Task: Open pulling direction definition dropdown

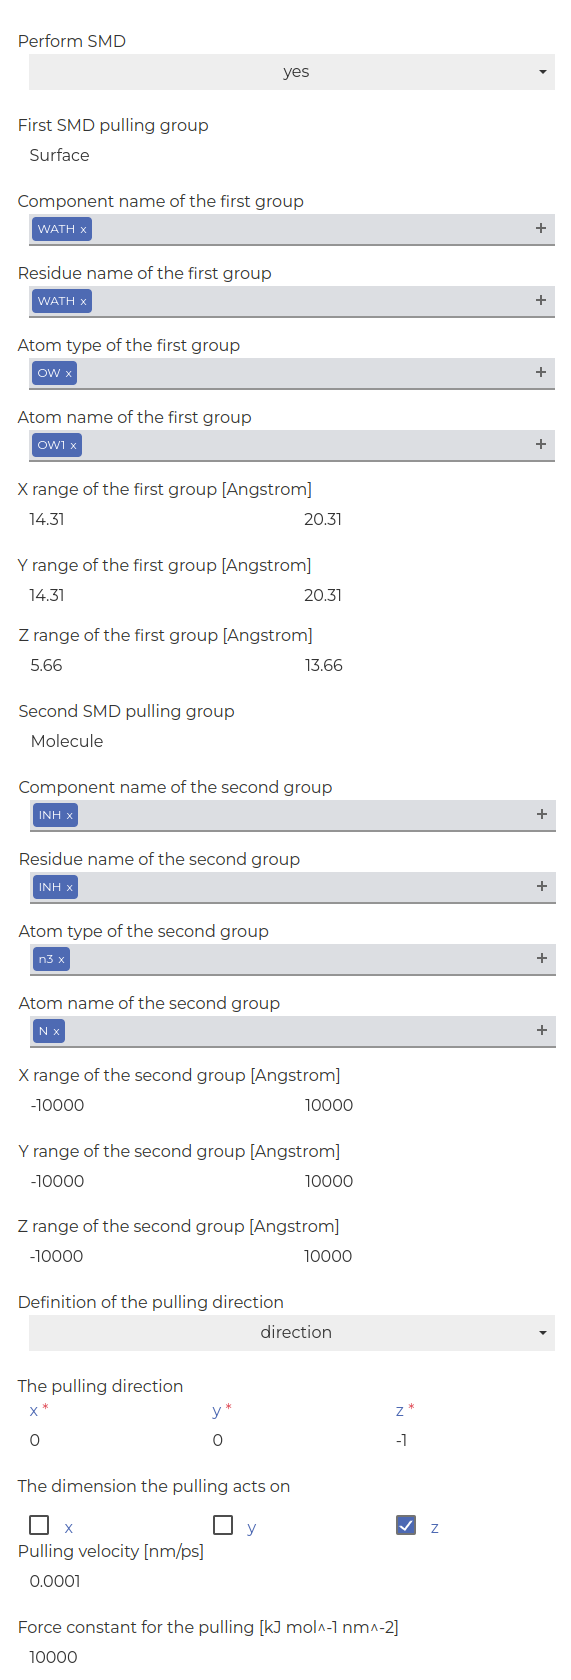Action: [292, 1333]
